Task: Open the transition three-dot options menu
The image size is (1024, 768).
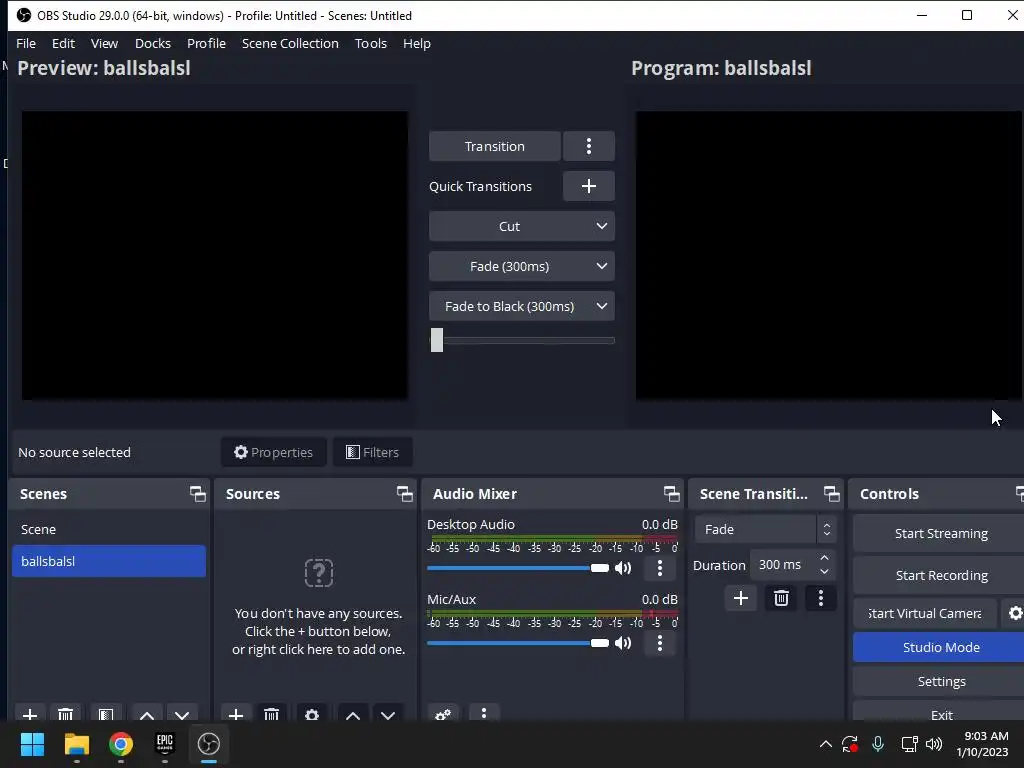Action: click(588, 146)
